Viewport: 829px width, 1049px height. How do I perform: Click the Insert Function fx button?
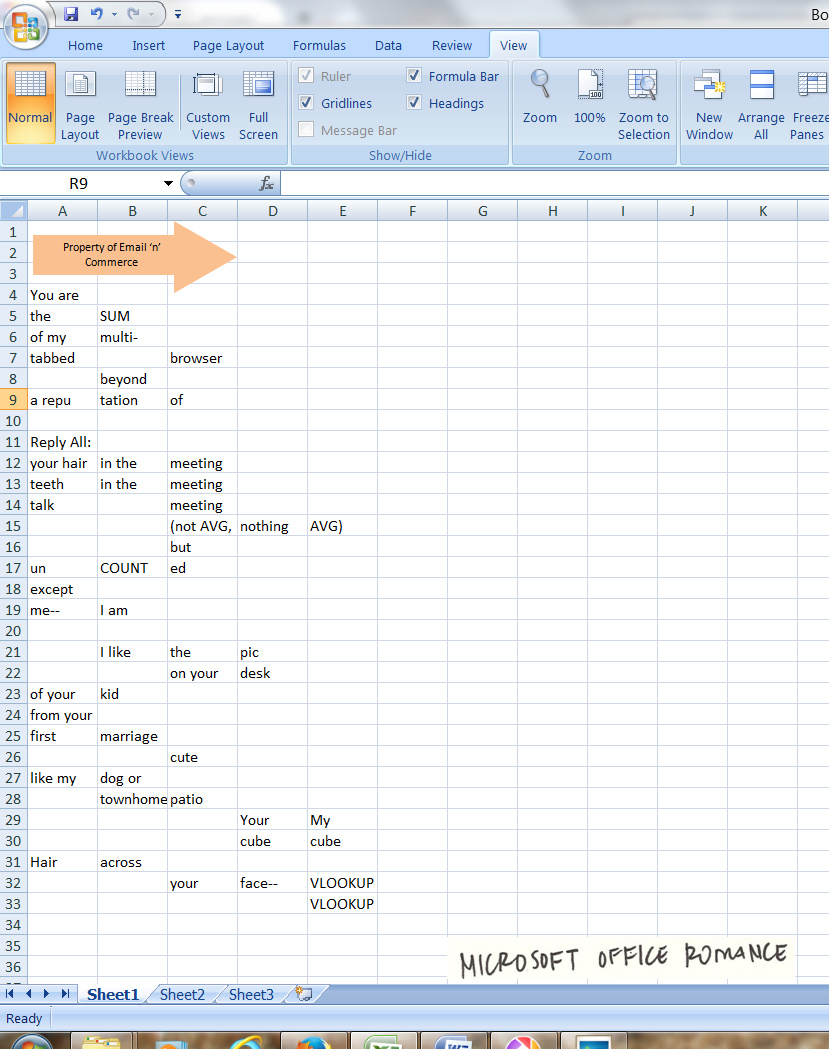(x=266, y=184)
